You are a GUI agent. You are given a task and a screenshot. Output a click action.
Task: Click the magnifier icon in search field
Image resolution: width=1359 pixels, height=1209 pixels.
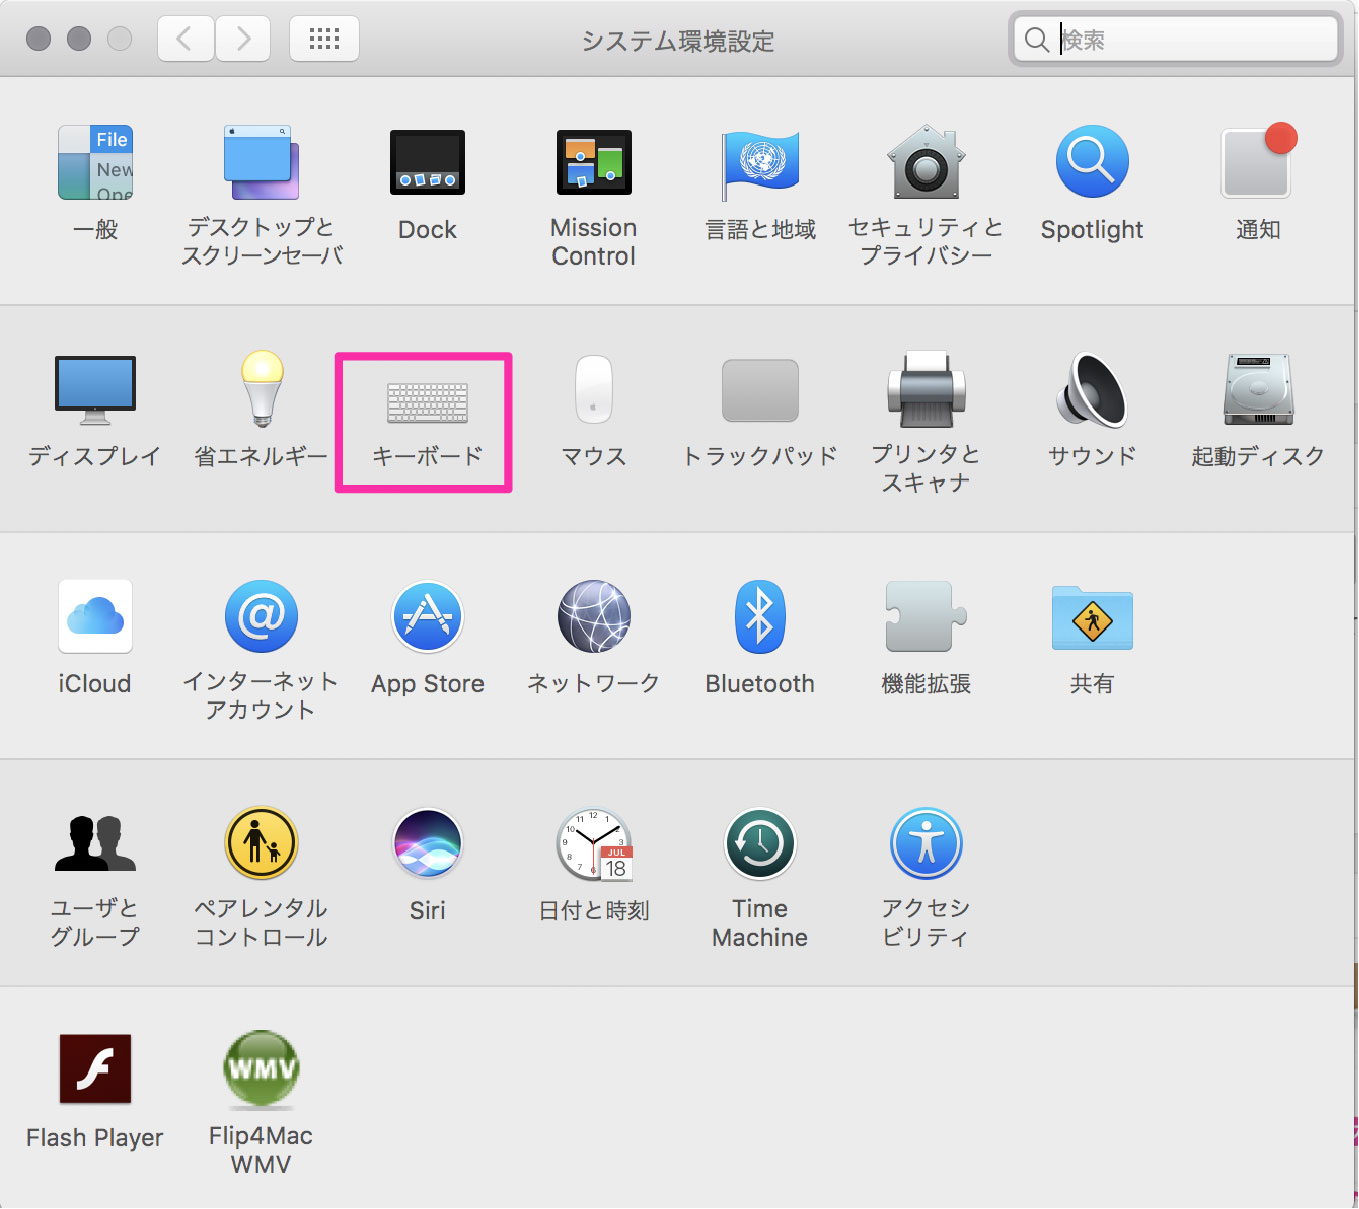coord(1037,40)
